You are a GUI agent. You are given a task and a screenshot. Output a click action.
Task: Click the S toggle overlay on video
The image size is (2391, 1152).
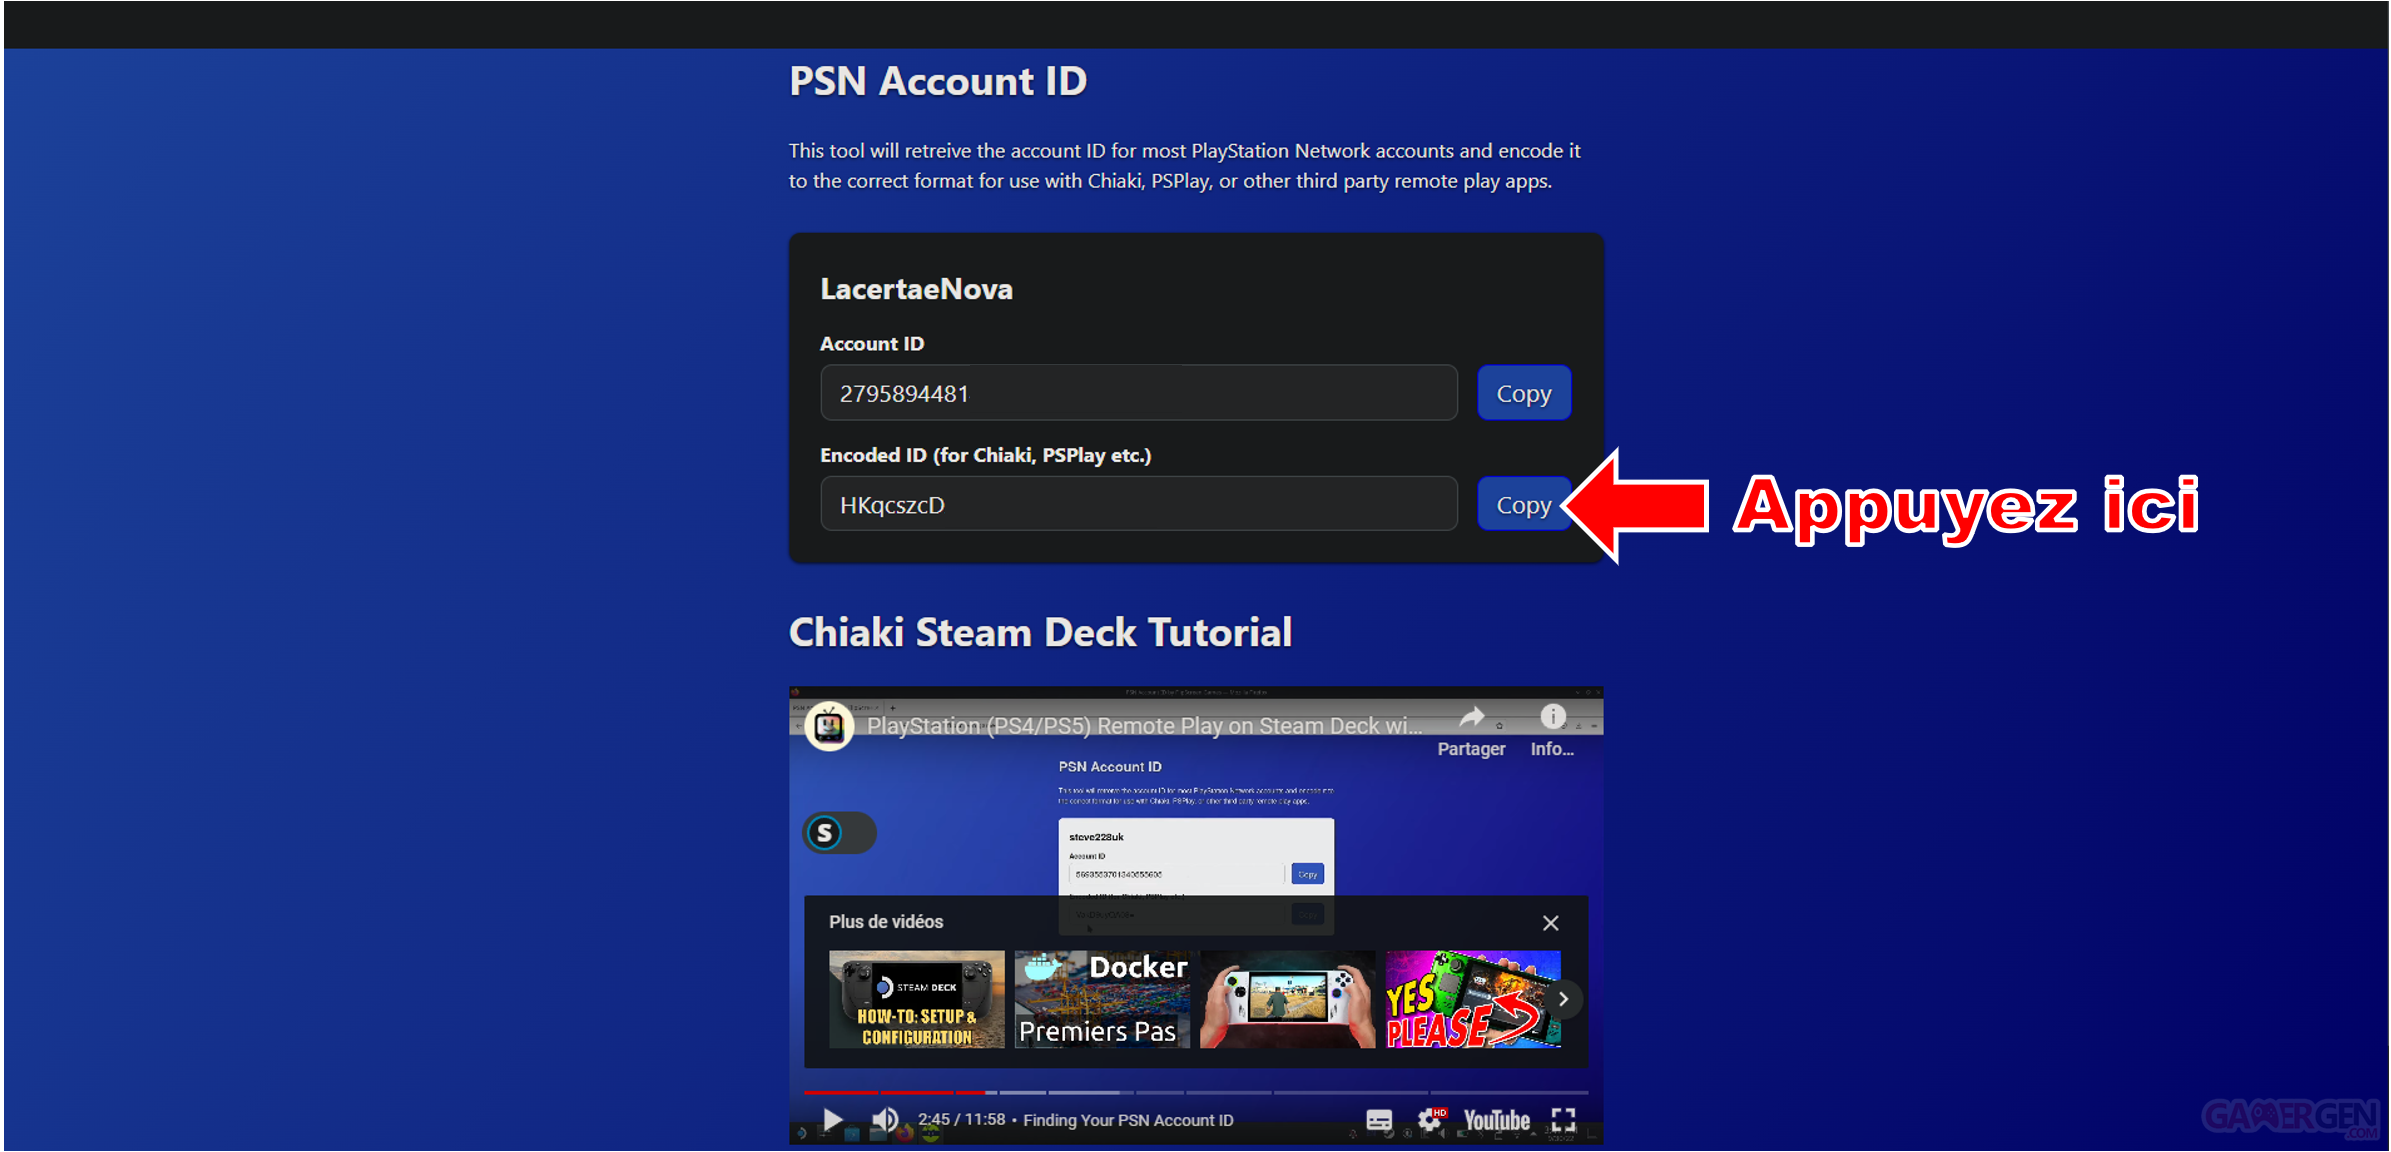click(x=839, y=833)
